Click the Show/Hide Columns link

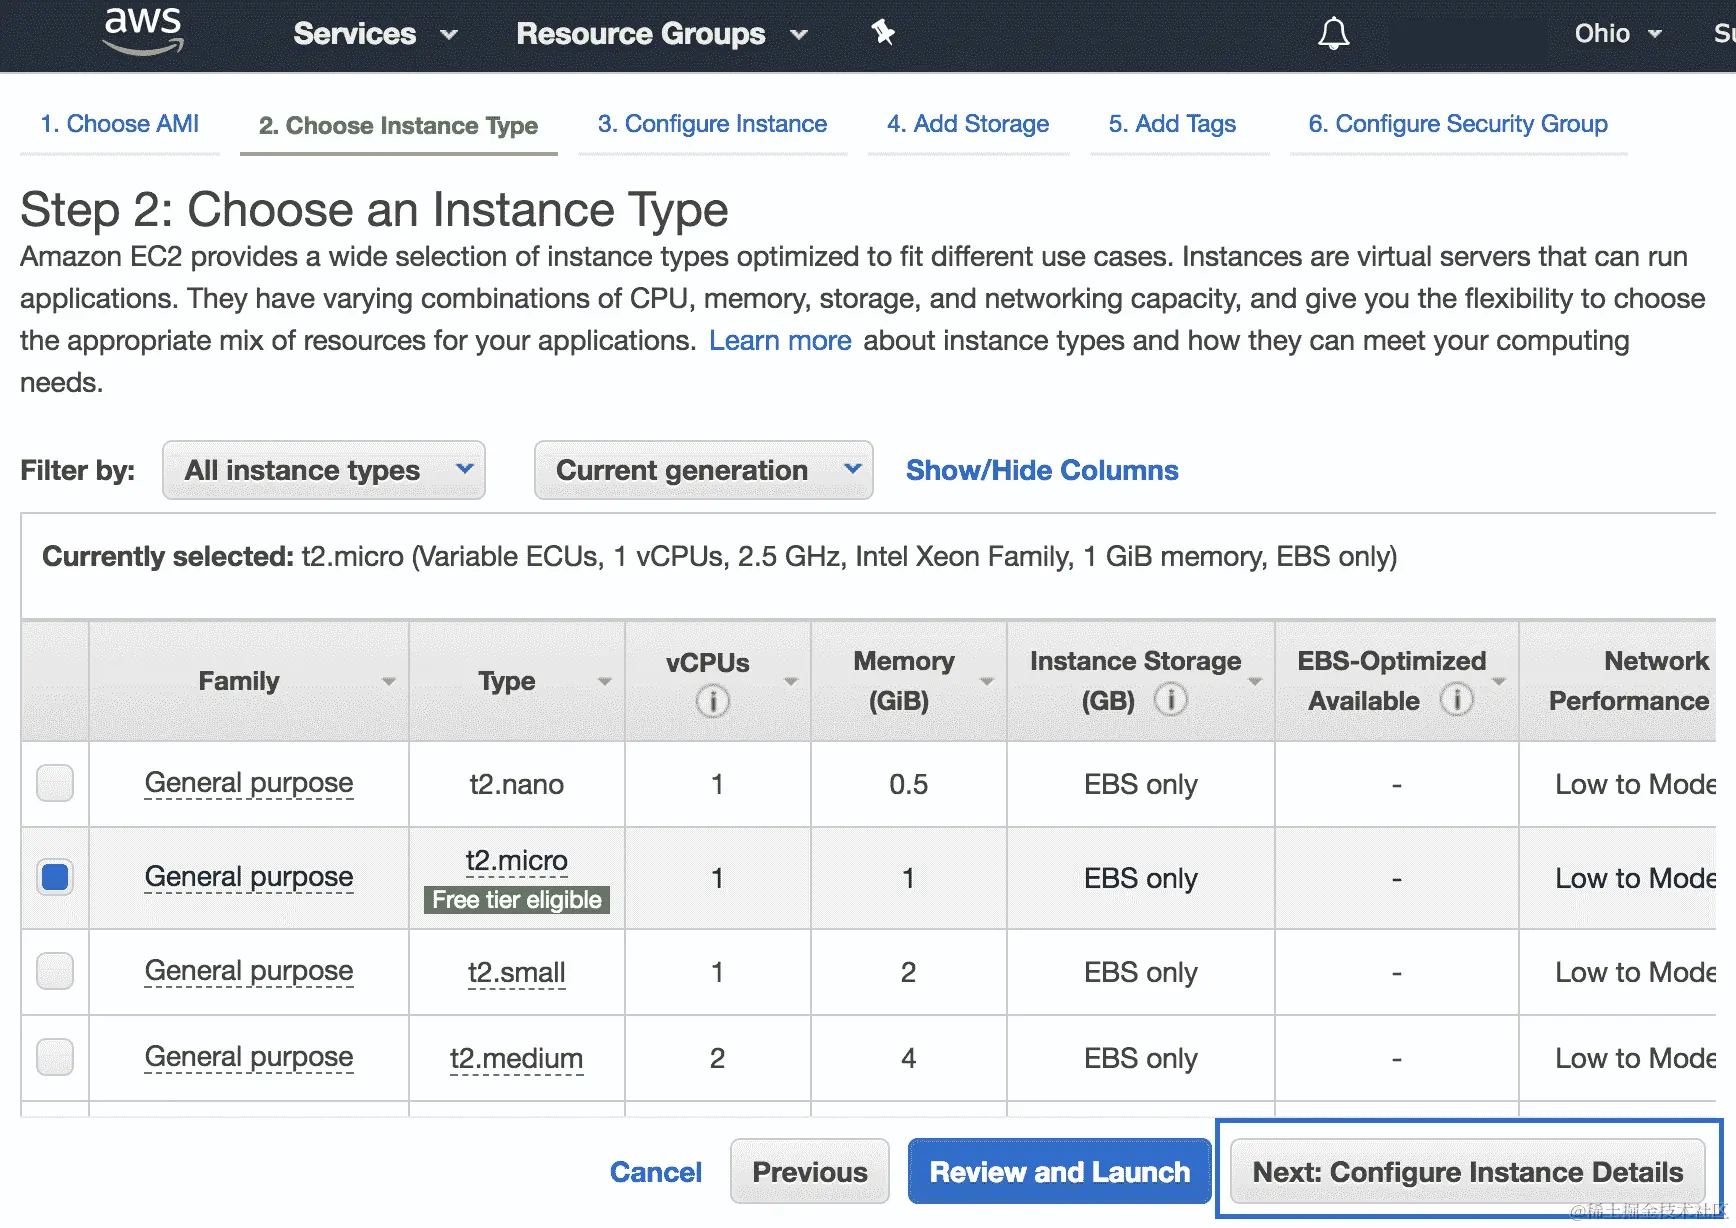pos(1042,470)
